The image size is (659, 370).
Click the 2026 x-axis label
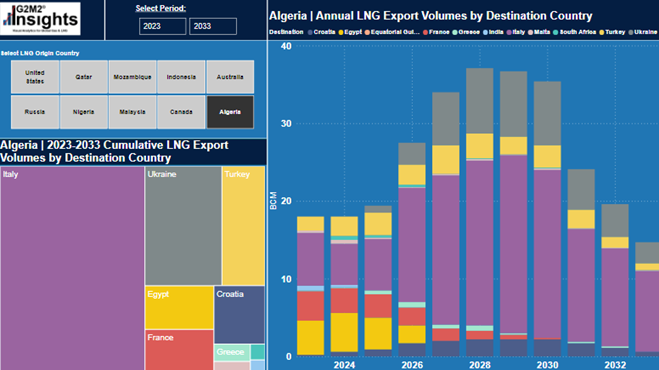(412, 365)
